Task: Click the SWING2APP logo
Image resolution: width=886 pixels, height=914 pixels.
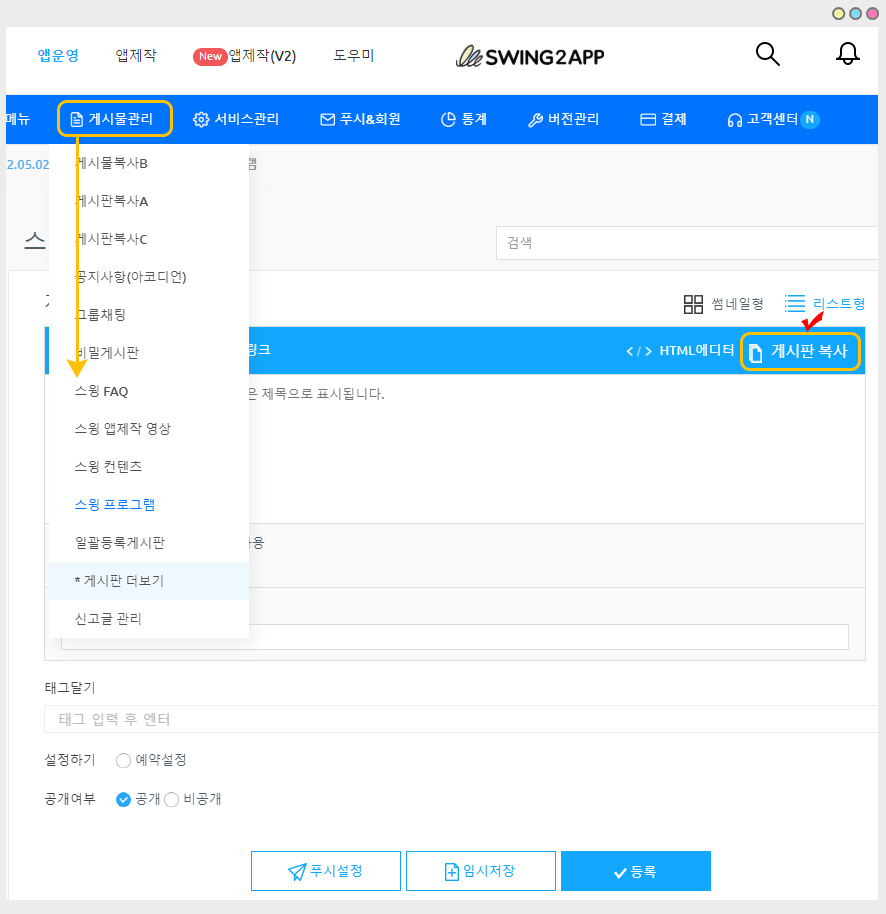Action: 530,56
